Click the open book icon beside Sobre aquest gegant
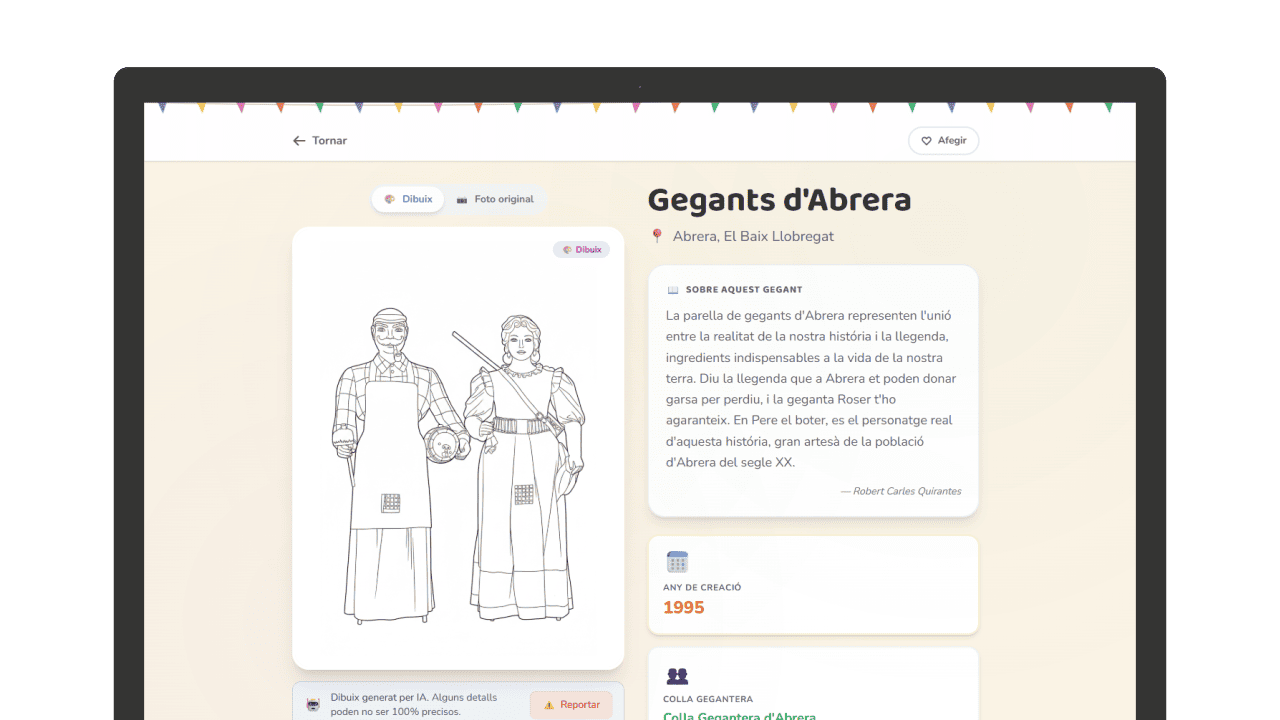 [x=673, y=290]
